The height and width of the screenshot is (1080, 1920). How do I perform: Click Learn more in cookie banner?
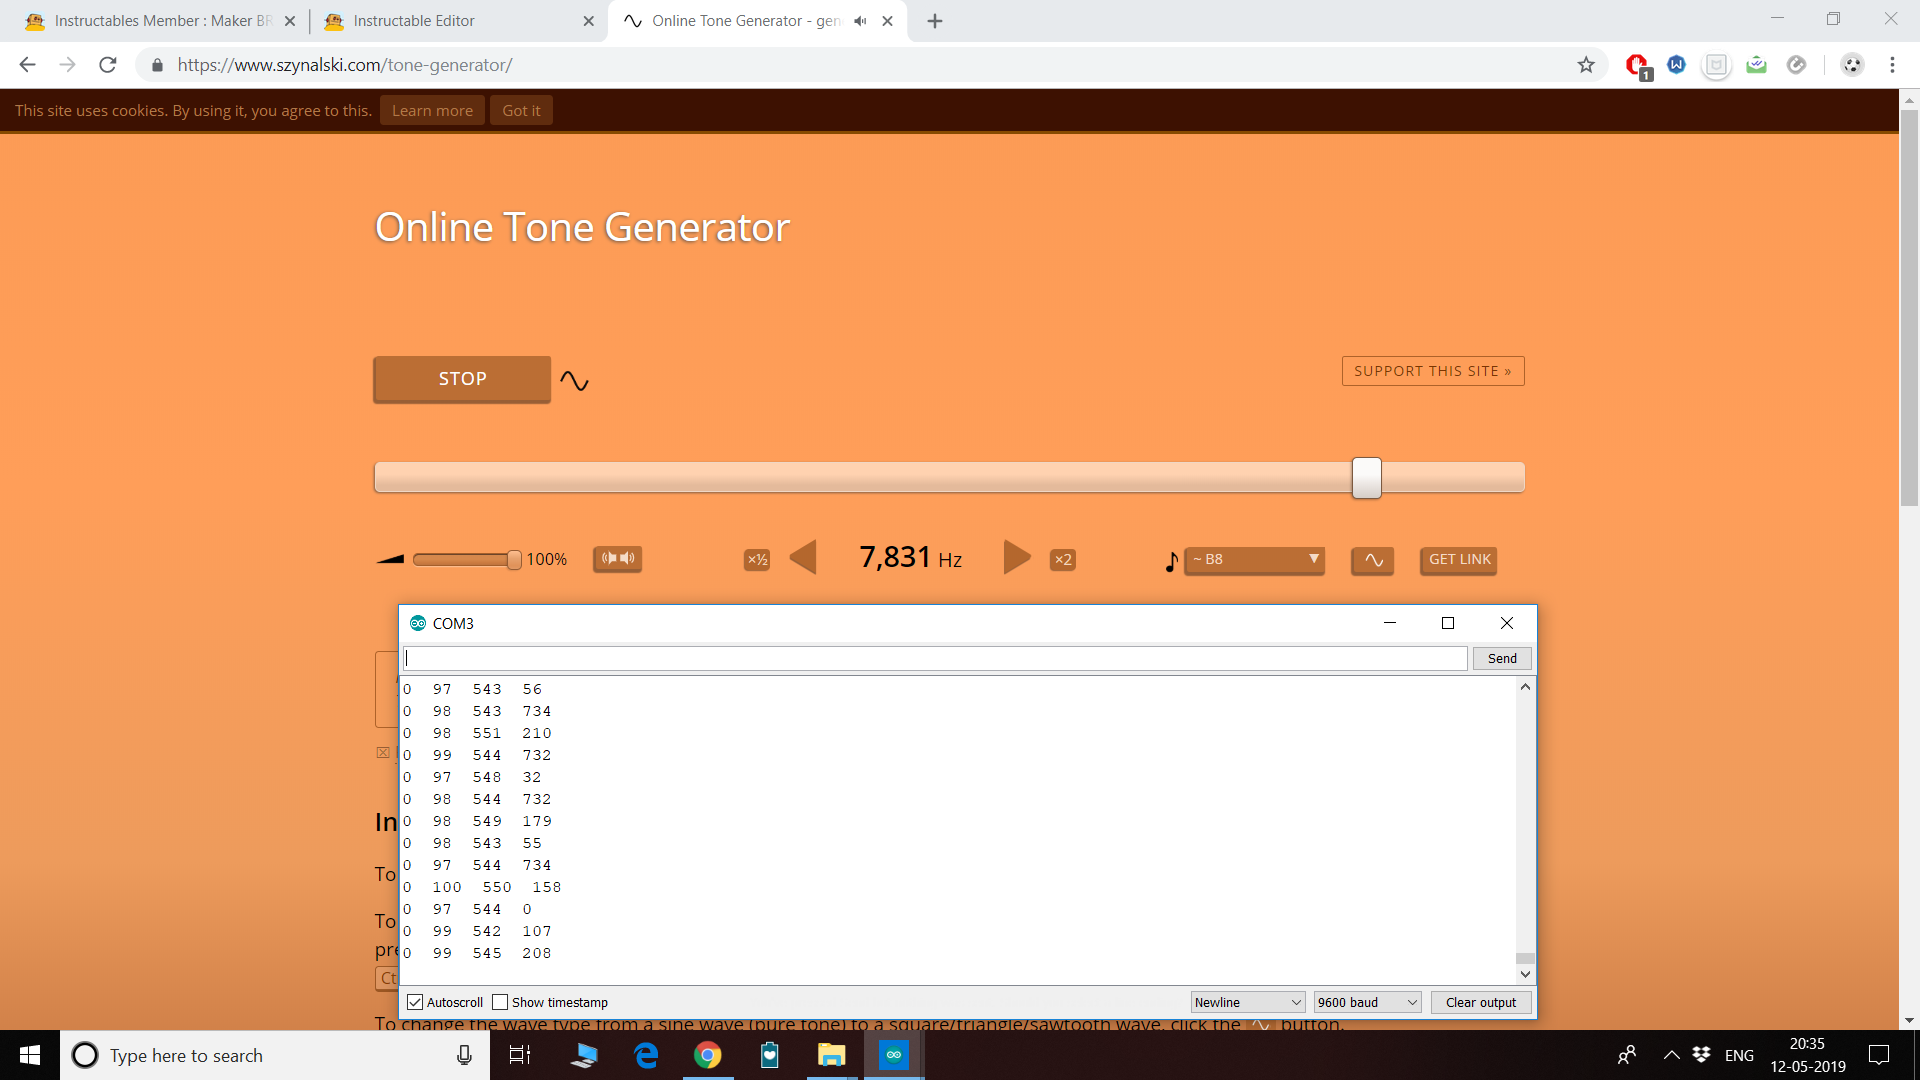tap(432, 110)
